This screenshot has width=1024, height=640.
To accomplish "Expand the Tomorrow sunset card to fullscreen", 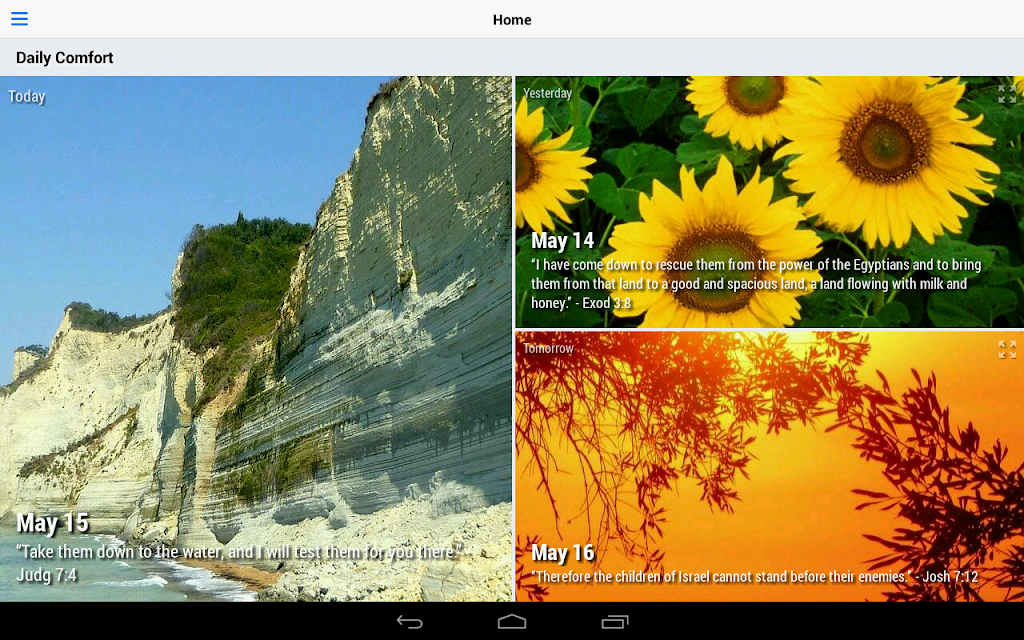I will coord(1006,349).
